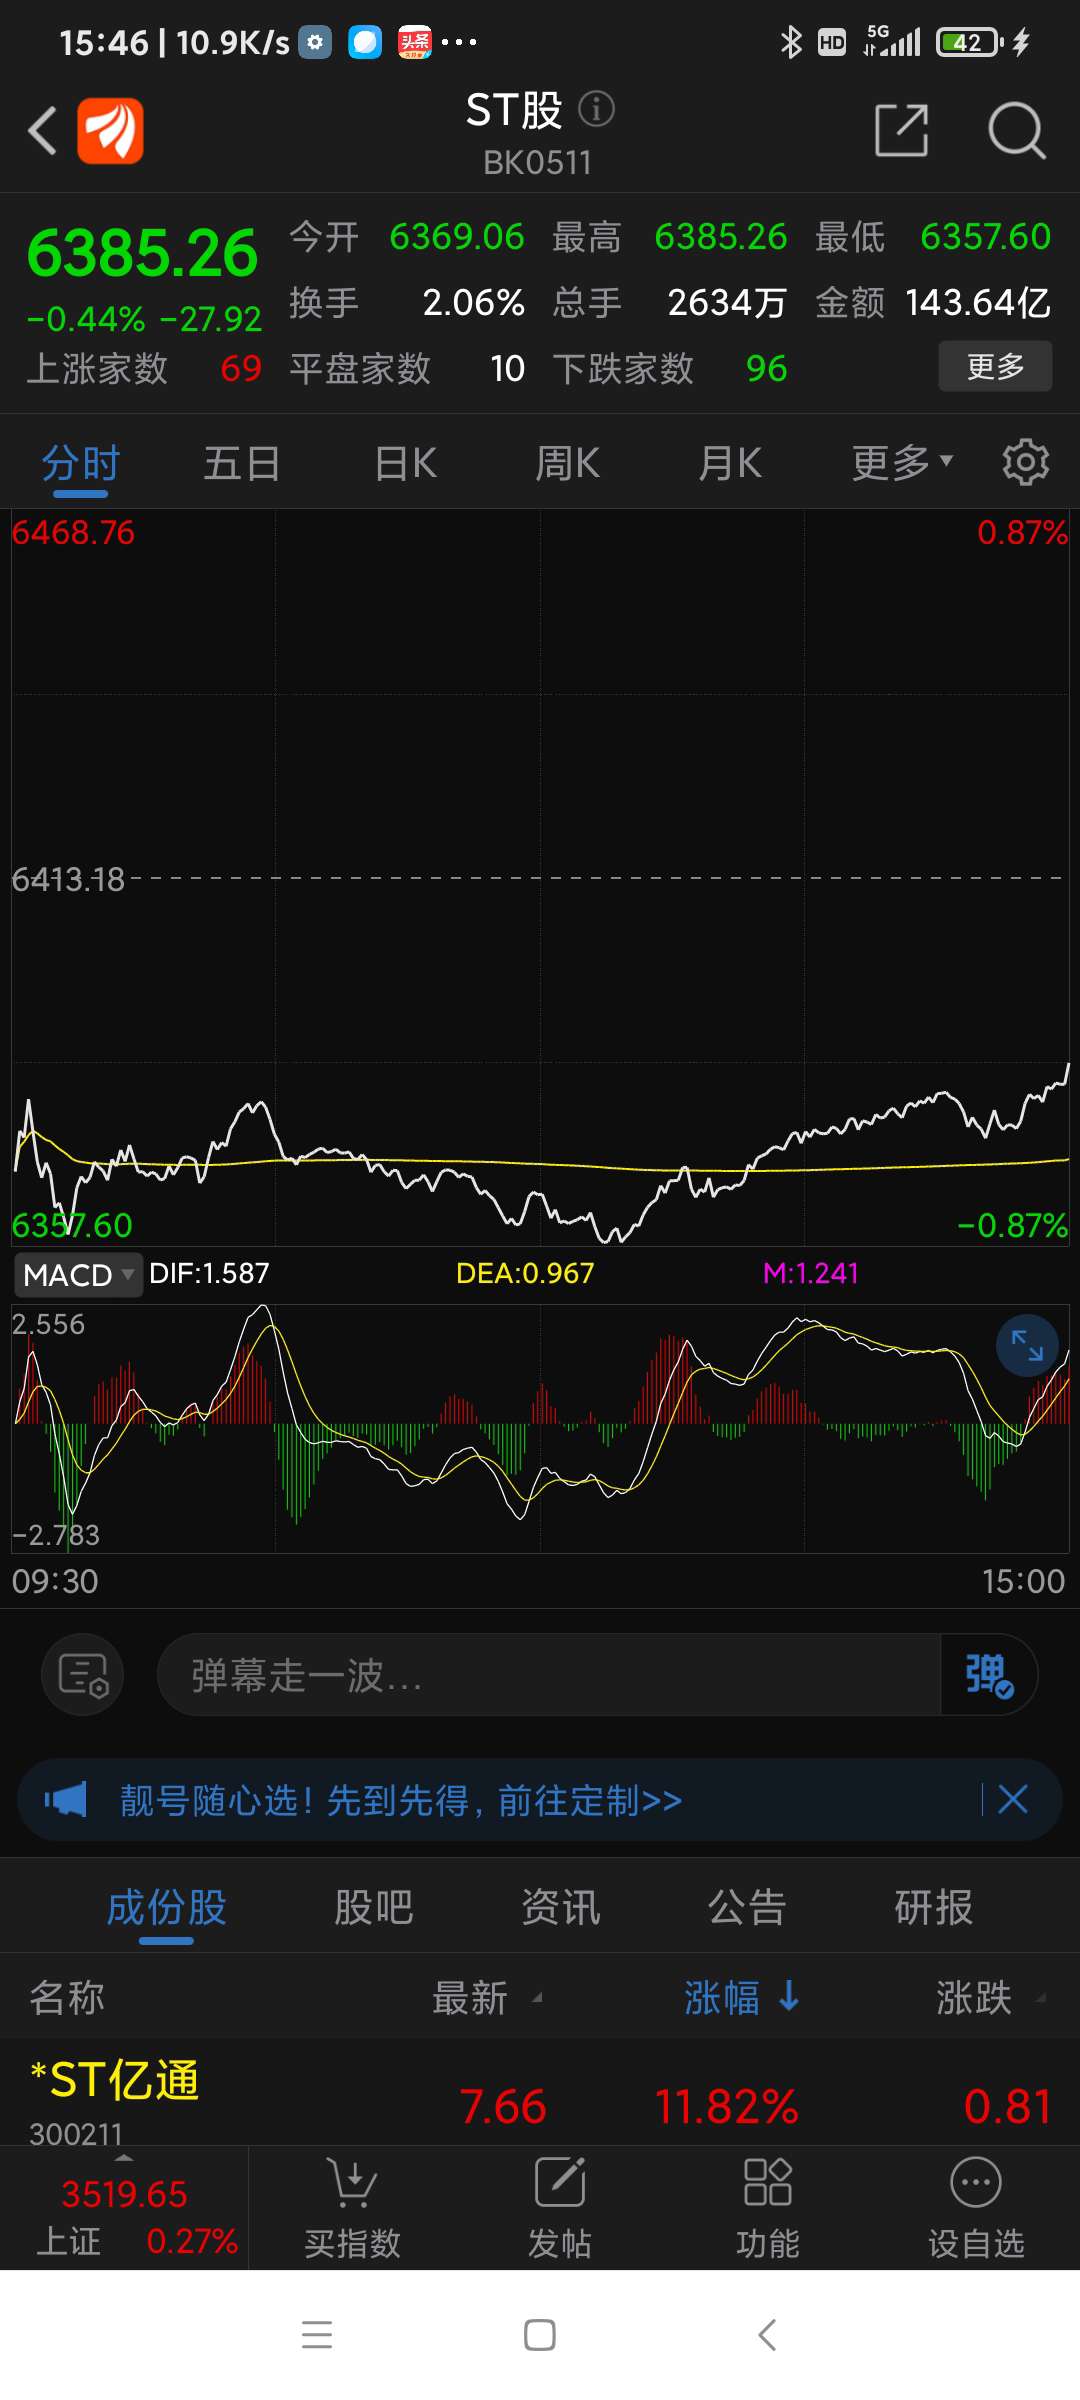Tap BK0511 sector code
The height and width of the screenshot is (2400, 1080).
click(538, 162)
